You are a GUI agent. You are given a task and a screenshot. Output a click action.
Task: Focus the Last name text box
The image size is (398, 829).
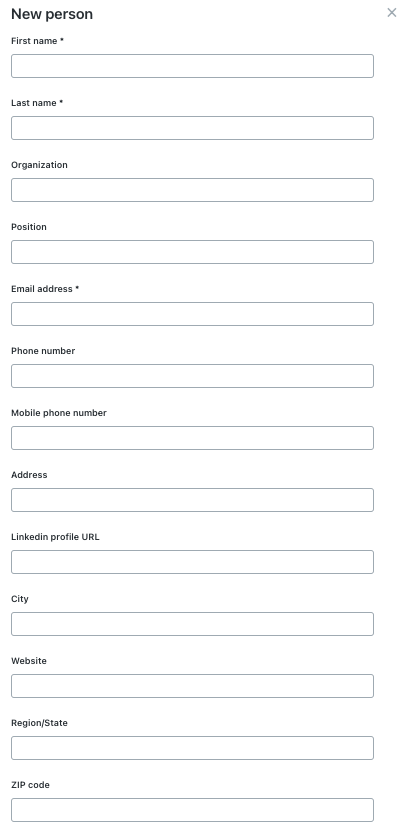coord(192,128)
